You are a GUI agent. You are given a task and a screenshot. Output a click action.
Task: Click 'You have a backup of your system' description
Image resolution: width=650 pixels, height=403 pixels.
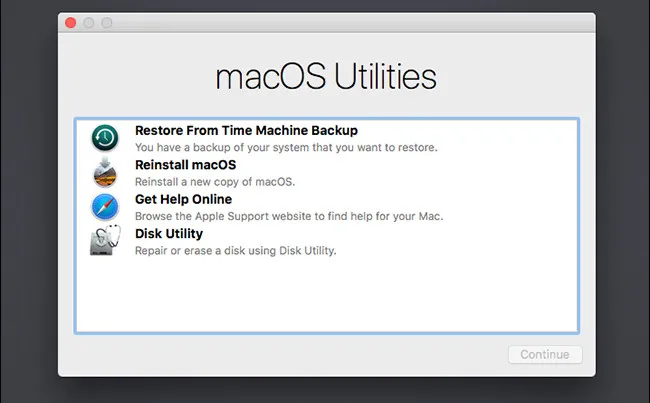pyautogui.click(x=285, y=147)
